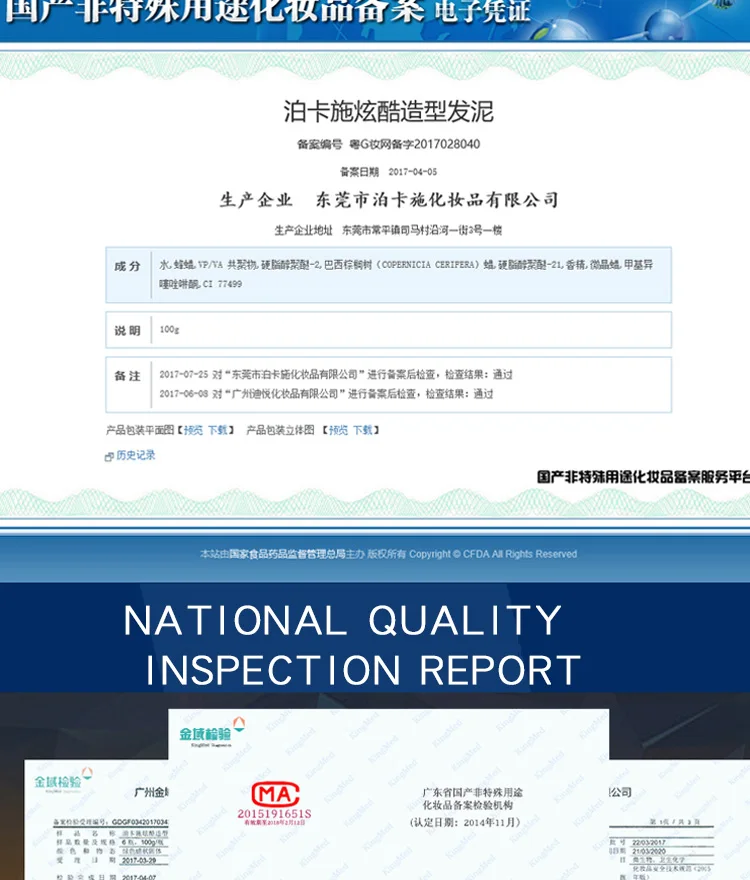
Task: Click the 2017-07-25 inspection note
Action: coord(336,374)
